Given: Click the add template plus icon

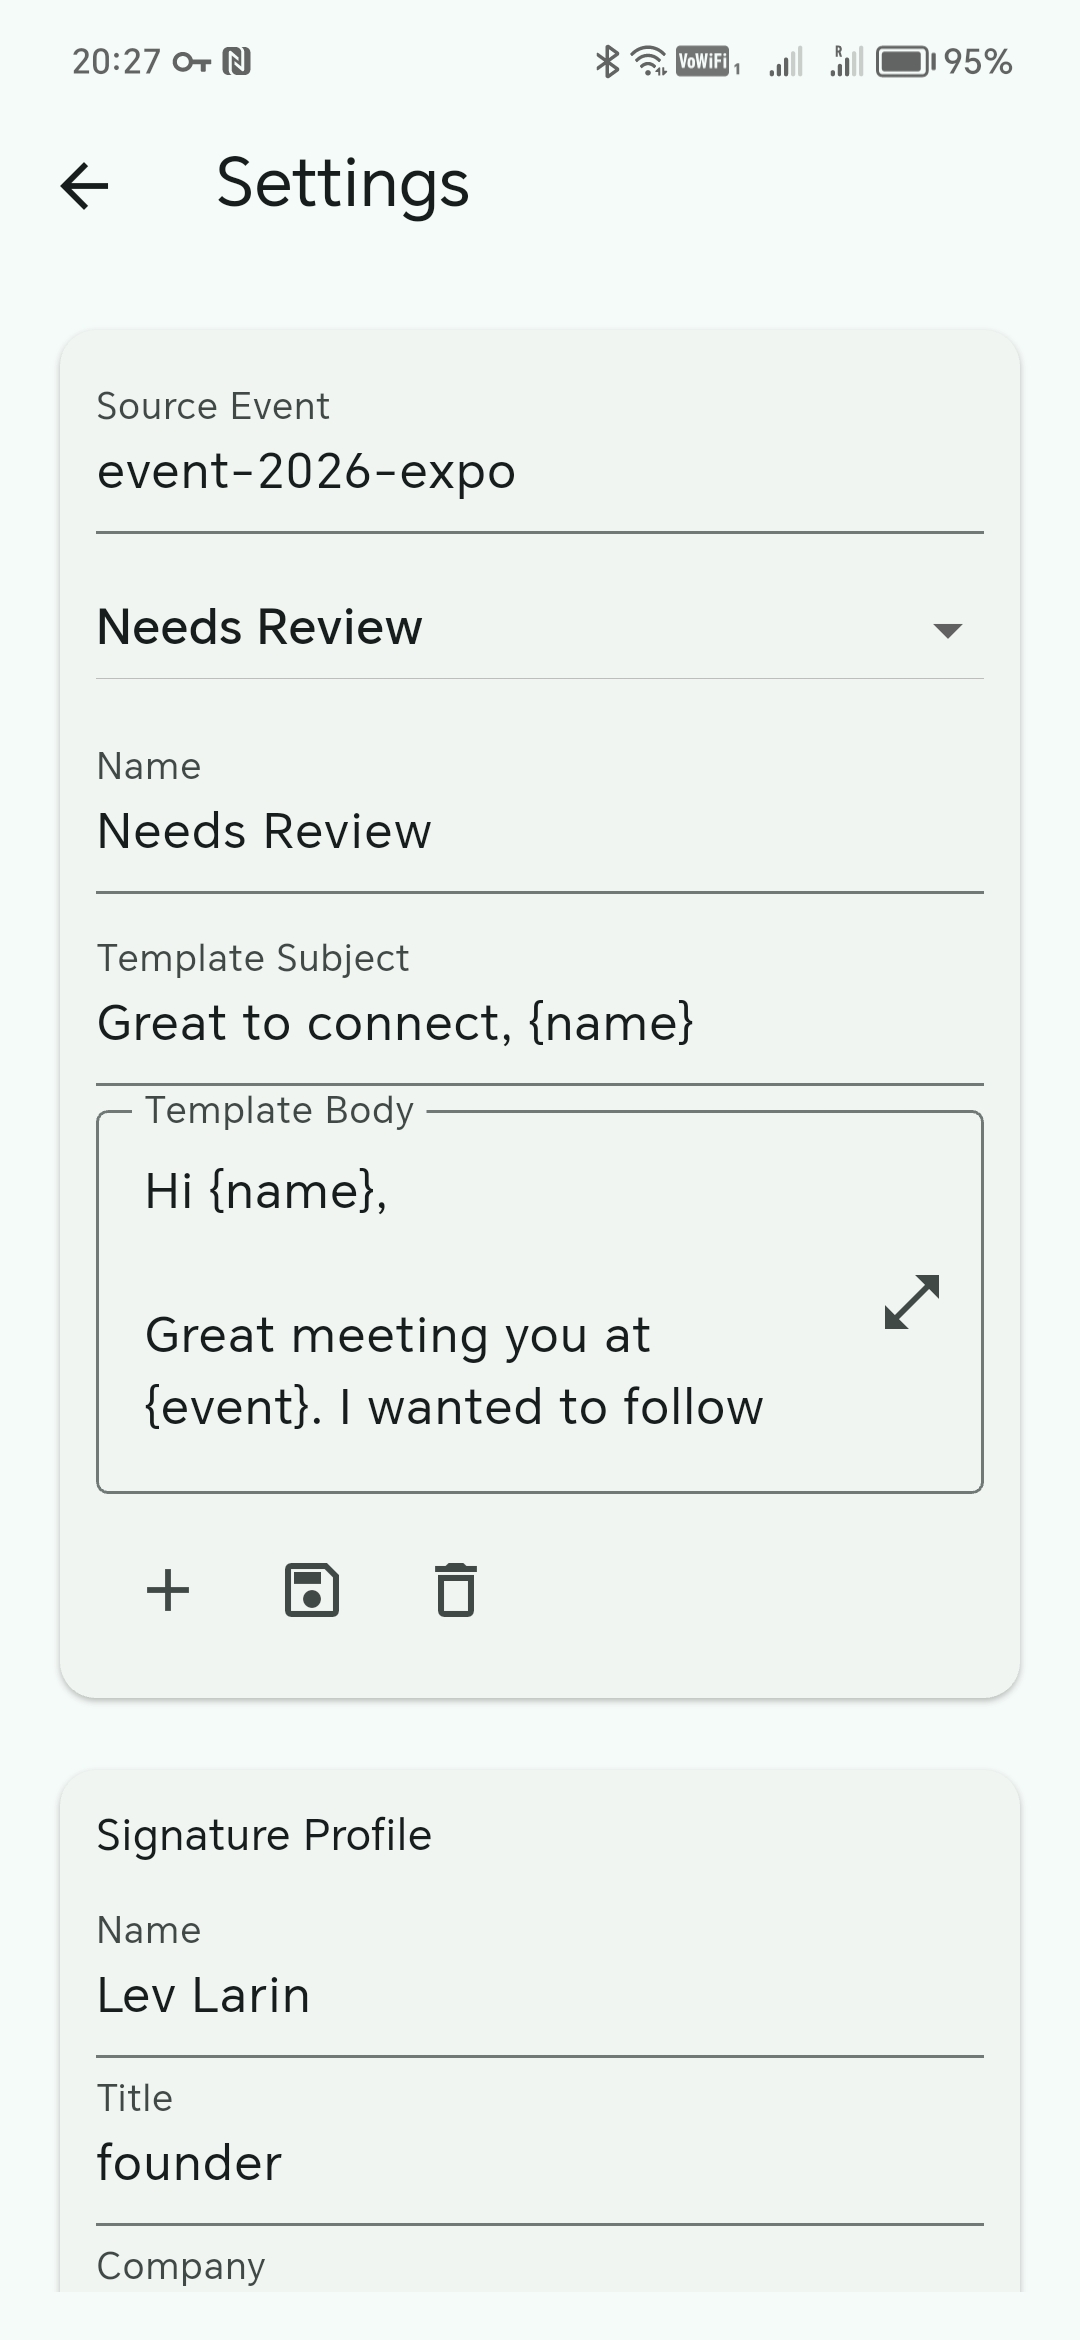Looking at the screenshot, I should (x=168, y=1590).
